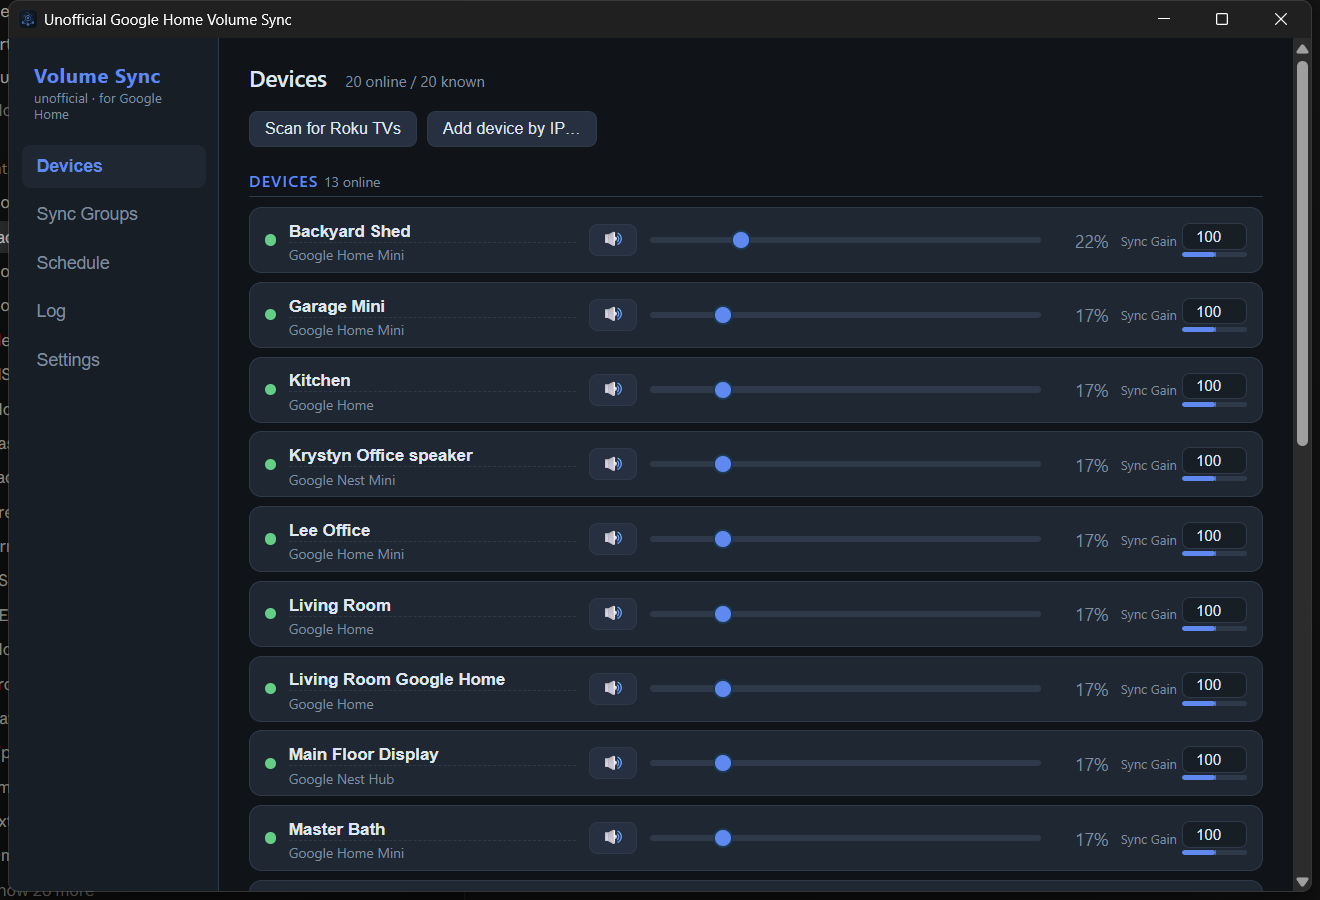The image size is (1320, 900).
Task: Click the Living Room volume slider
Action: tap(845, 614)
